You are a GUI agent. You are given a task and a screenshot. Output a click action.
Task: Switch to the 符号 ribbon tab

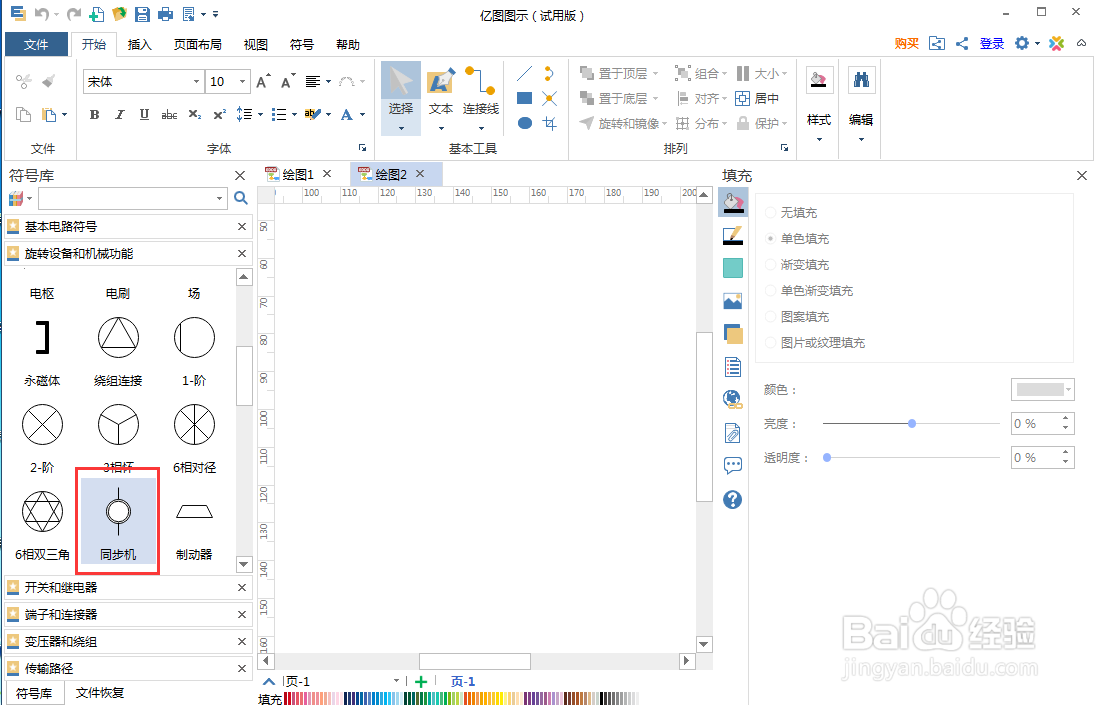tap(302, 44)
